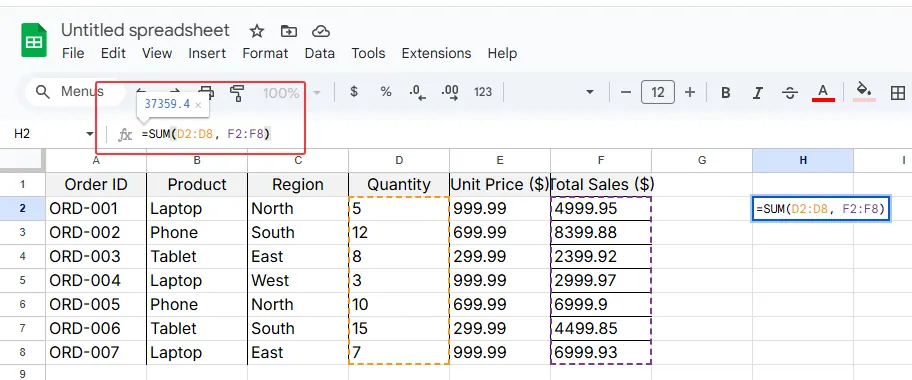Screen dimensions: 912x380
Task: Select cell containing ORD-003
Action: [x=96, y=257]
